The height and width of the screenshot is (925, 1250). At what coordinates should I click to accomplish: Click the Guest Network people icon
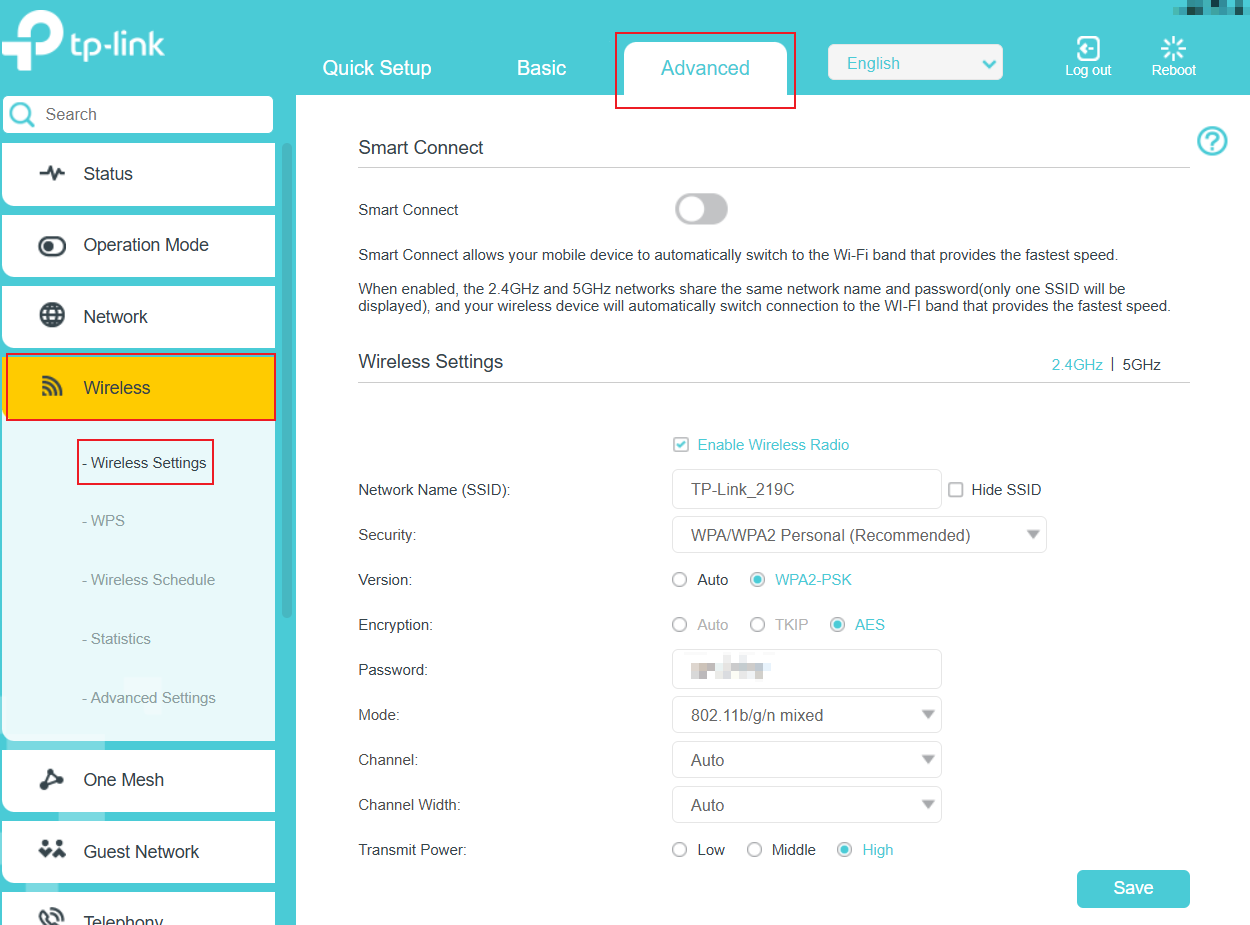point(52,851)
